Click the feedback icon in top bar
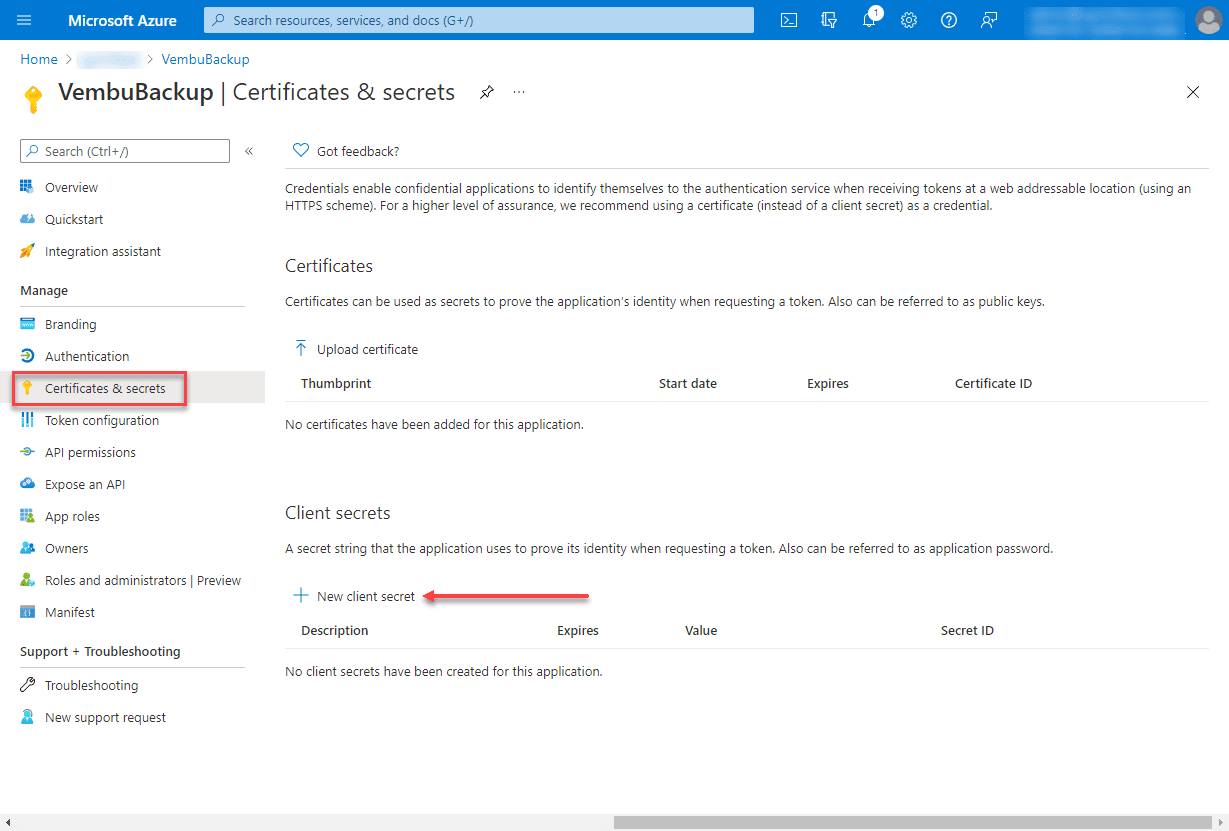This screenshot has height=831, width=1229. [x=989, y=20]
